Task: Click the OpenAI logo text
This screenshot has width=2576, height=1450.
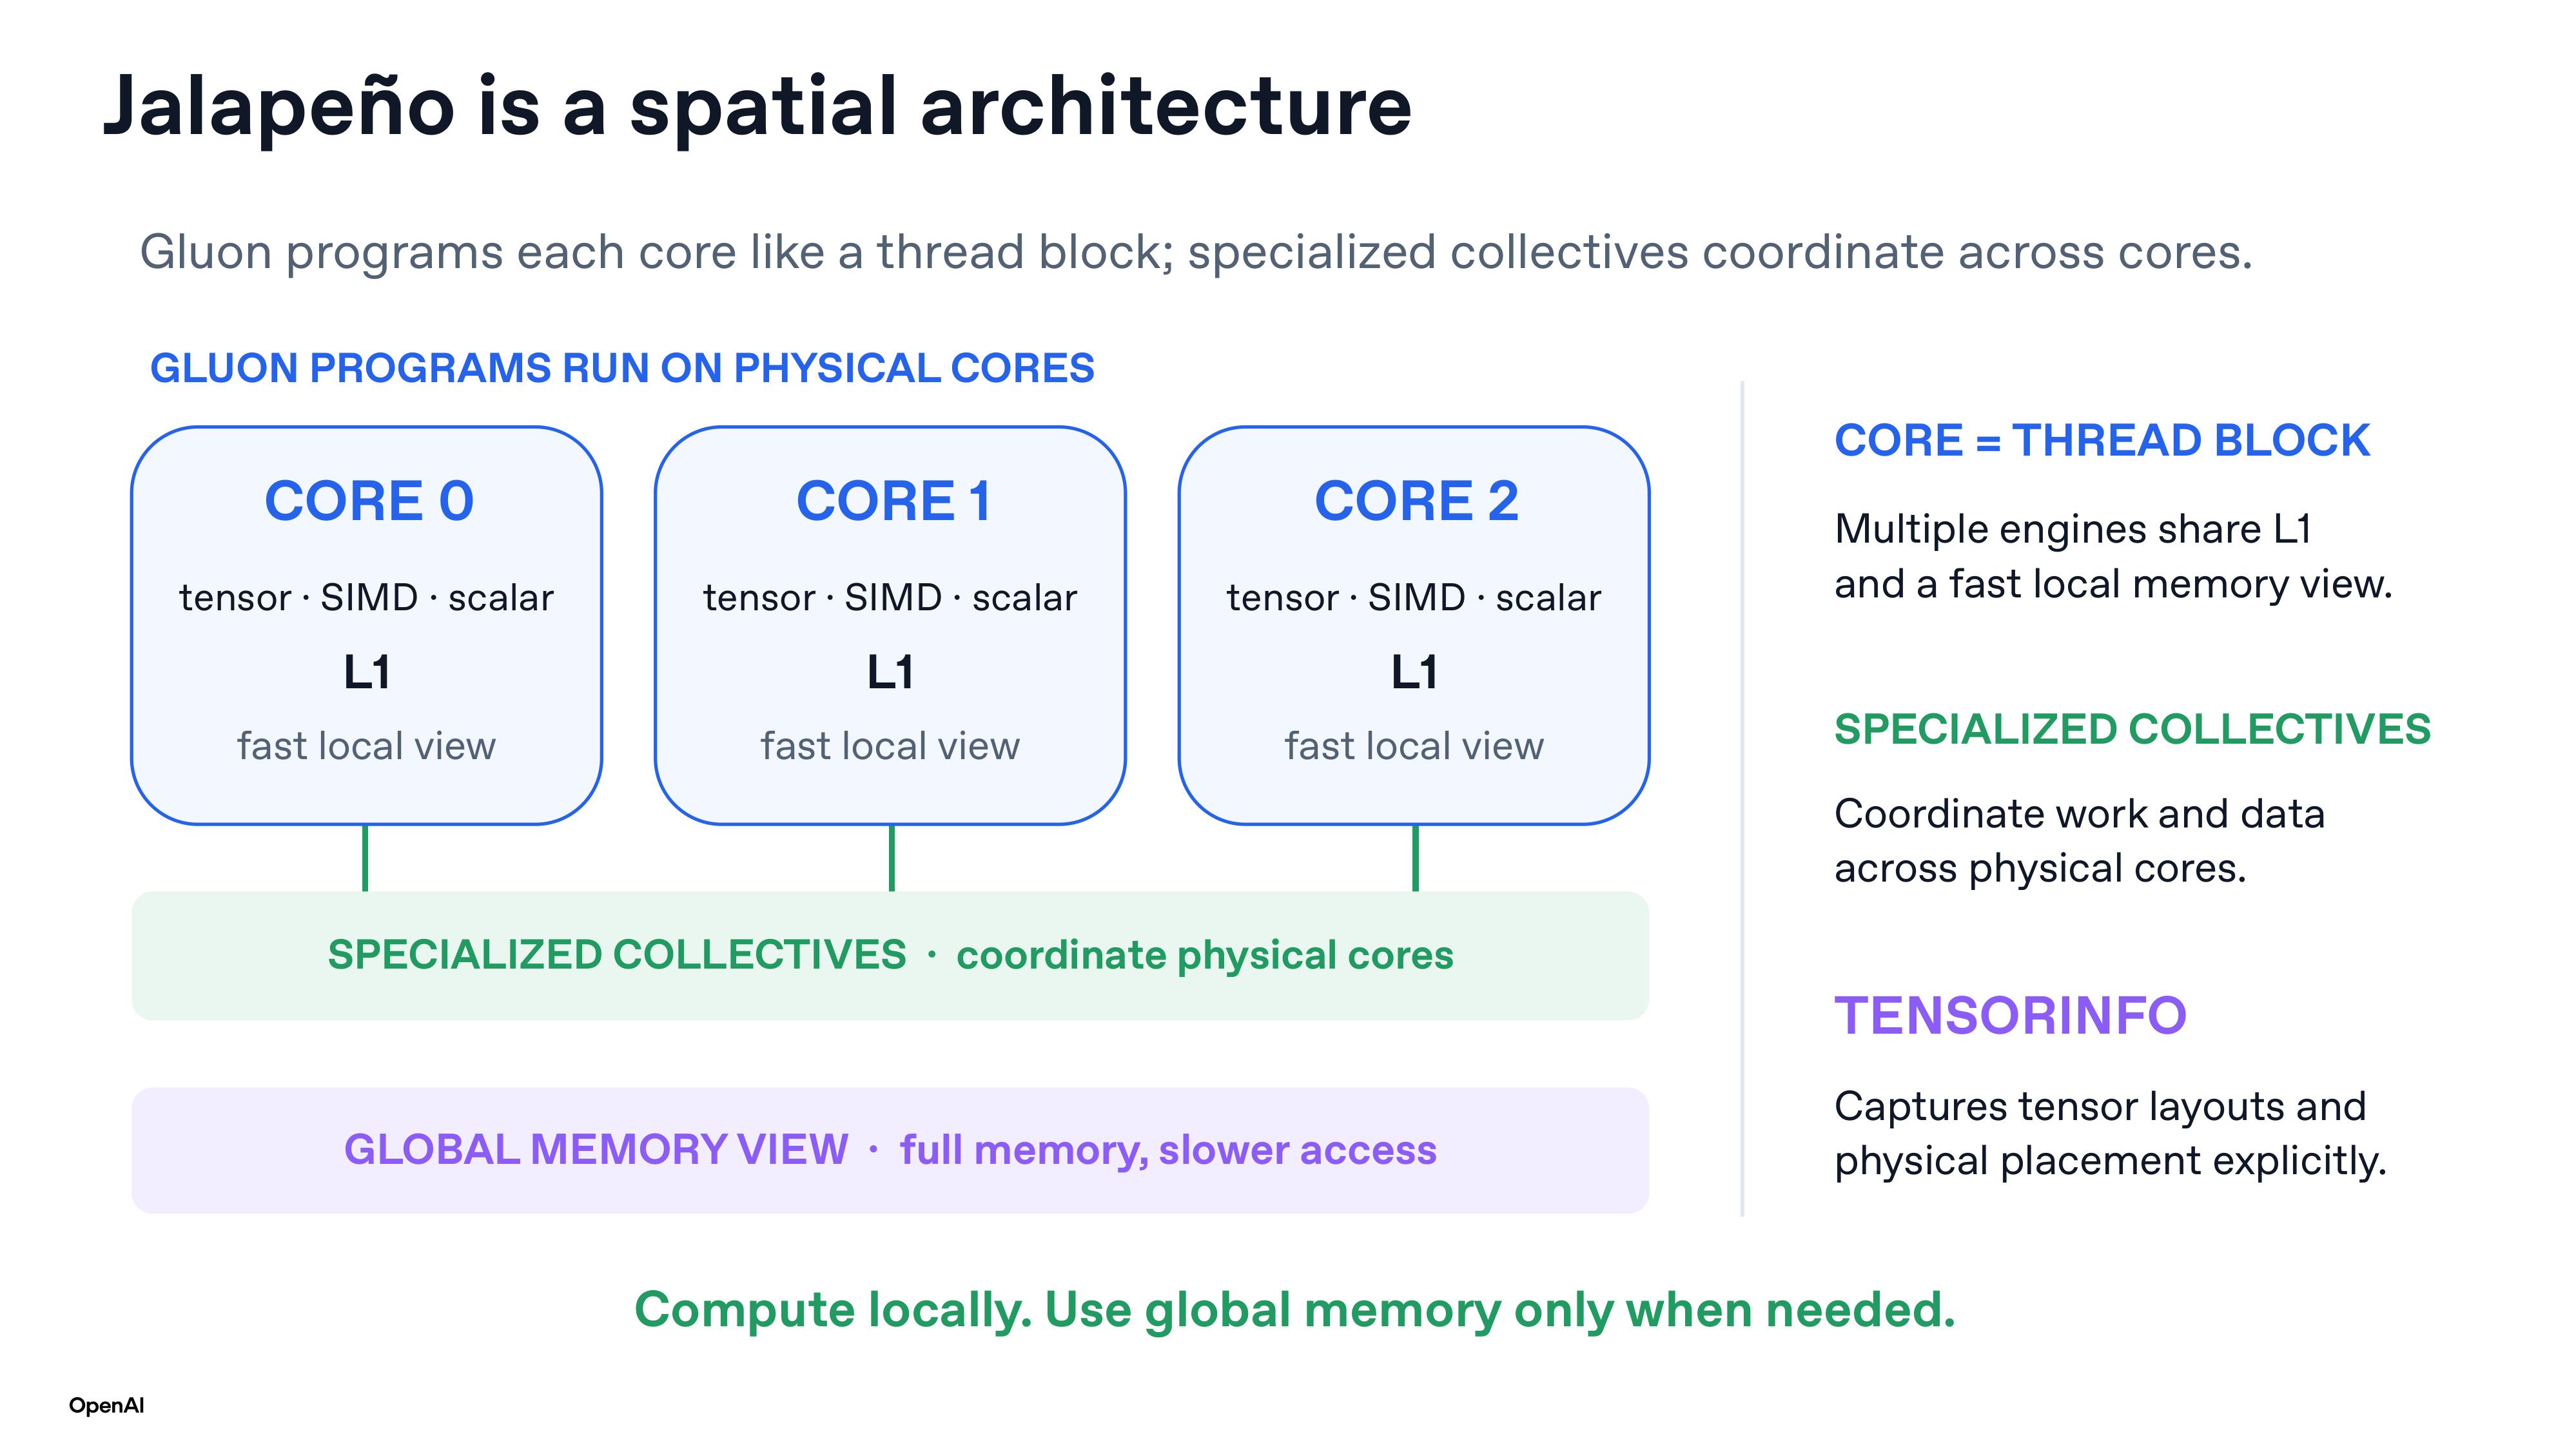Action: point(107,1406)
